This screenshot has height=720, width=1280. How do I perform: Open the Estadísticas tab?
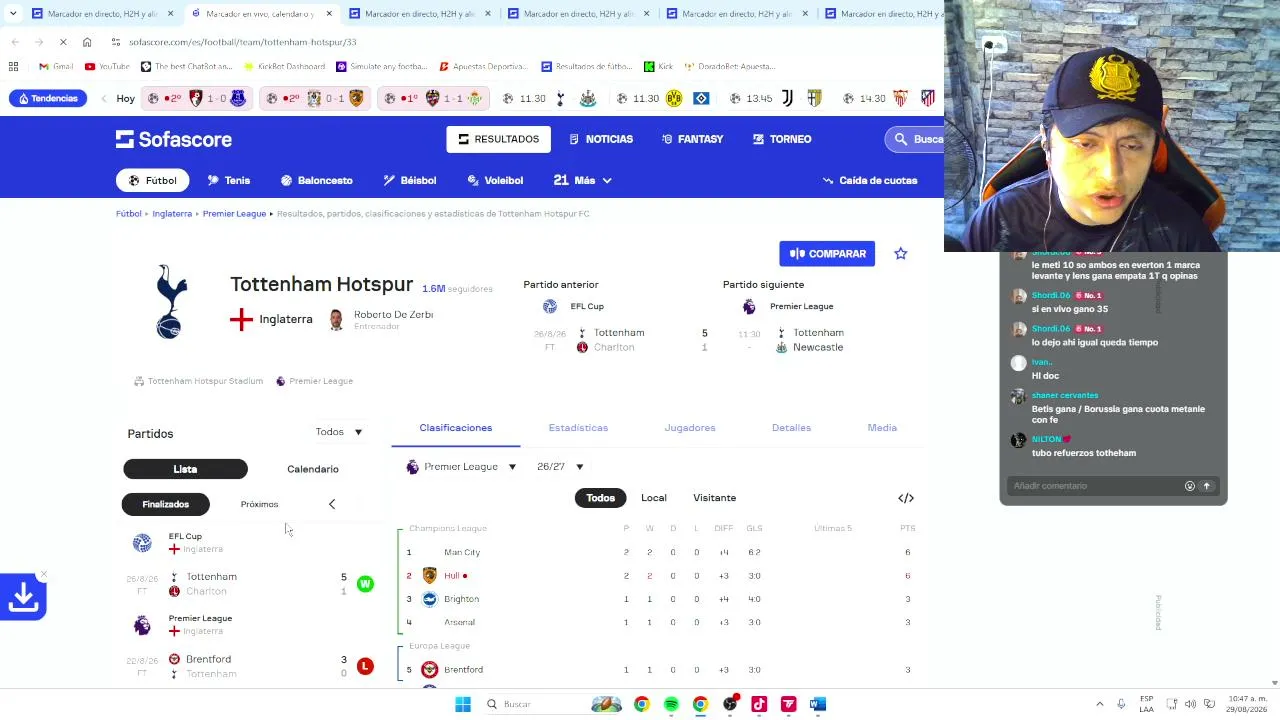578,428
